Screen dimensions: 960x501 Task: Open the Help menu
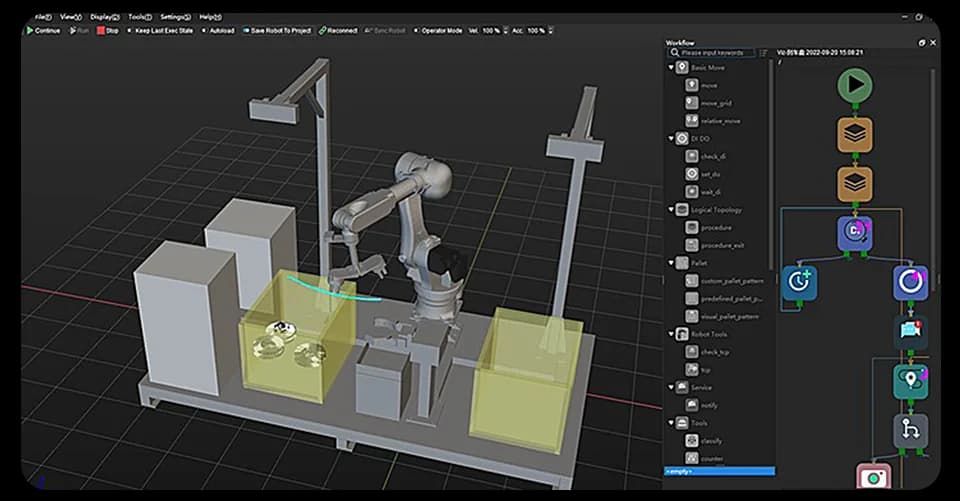[210, 17]
